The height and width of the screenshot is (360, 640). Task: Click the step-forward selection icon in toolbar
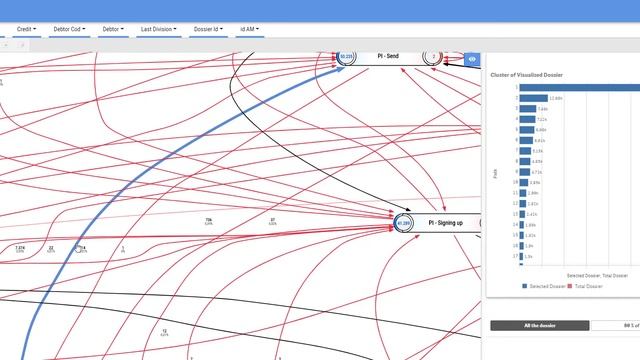(x=22, y=45)
